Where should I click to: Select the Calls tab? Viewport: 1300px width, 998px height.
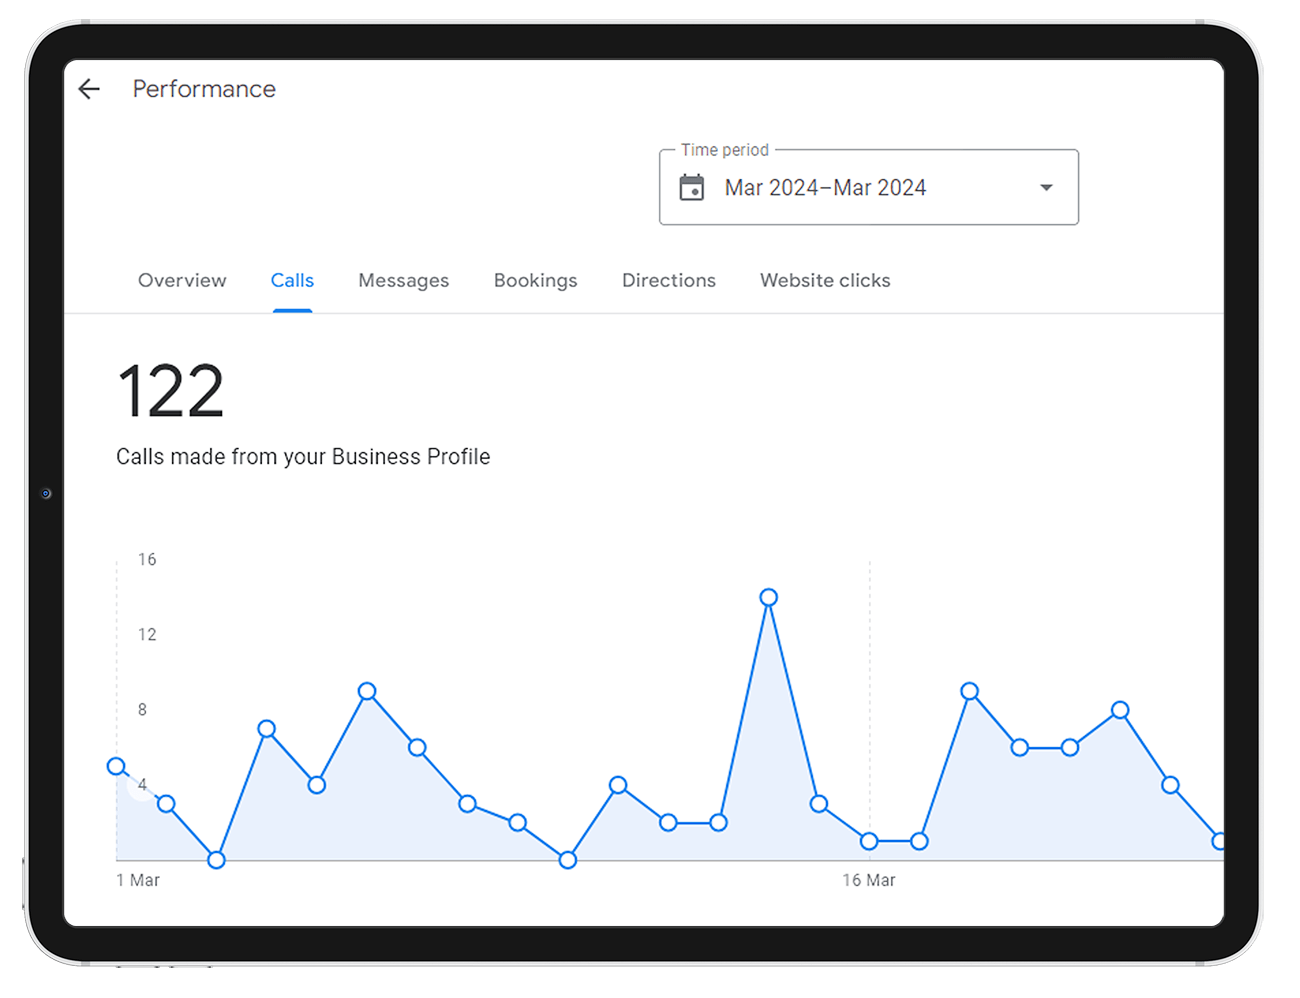[x=292, y=281]
